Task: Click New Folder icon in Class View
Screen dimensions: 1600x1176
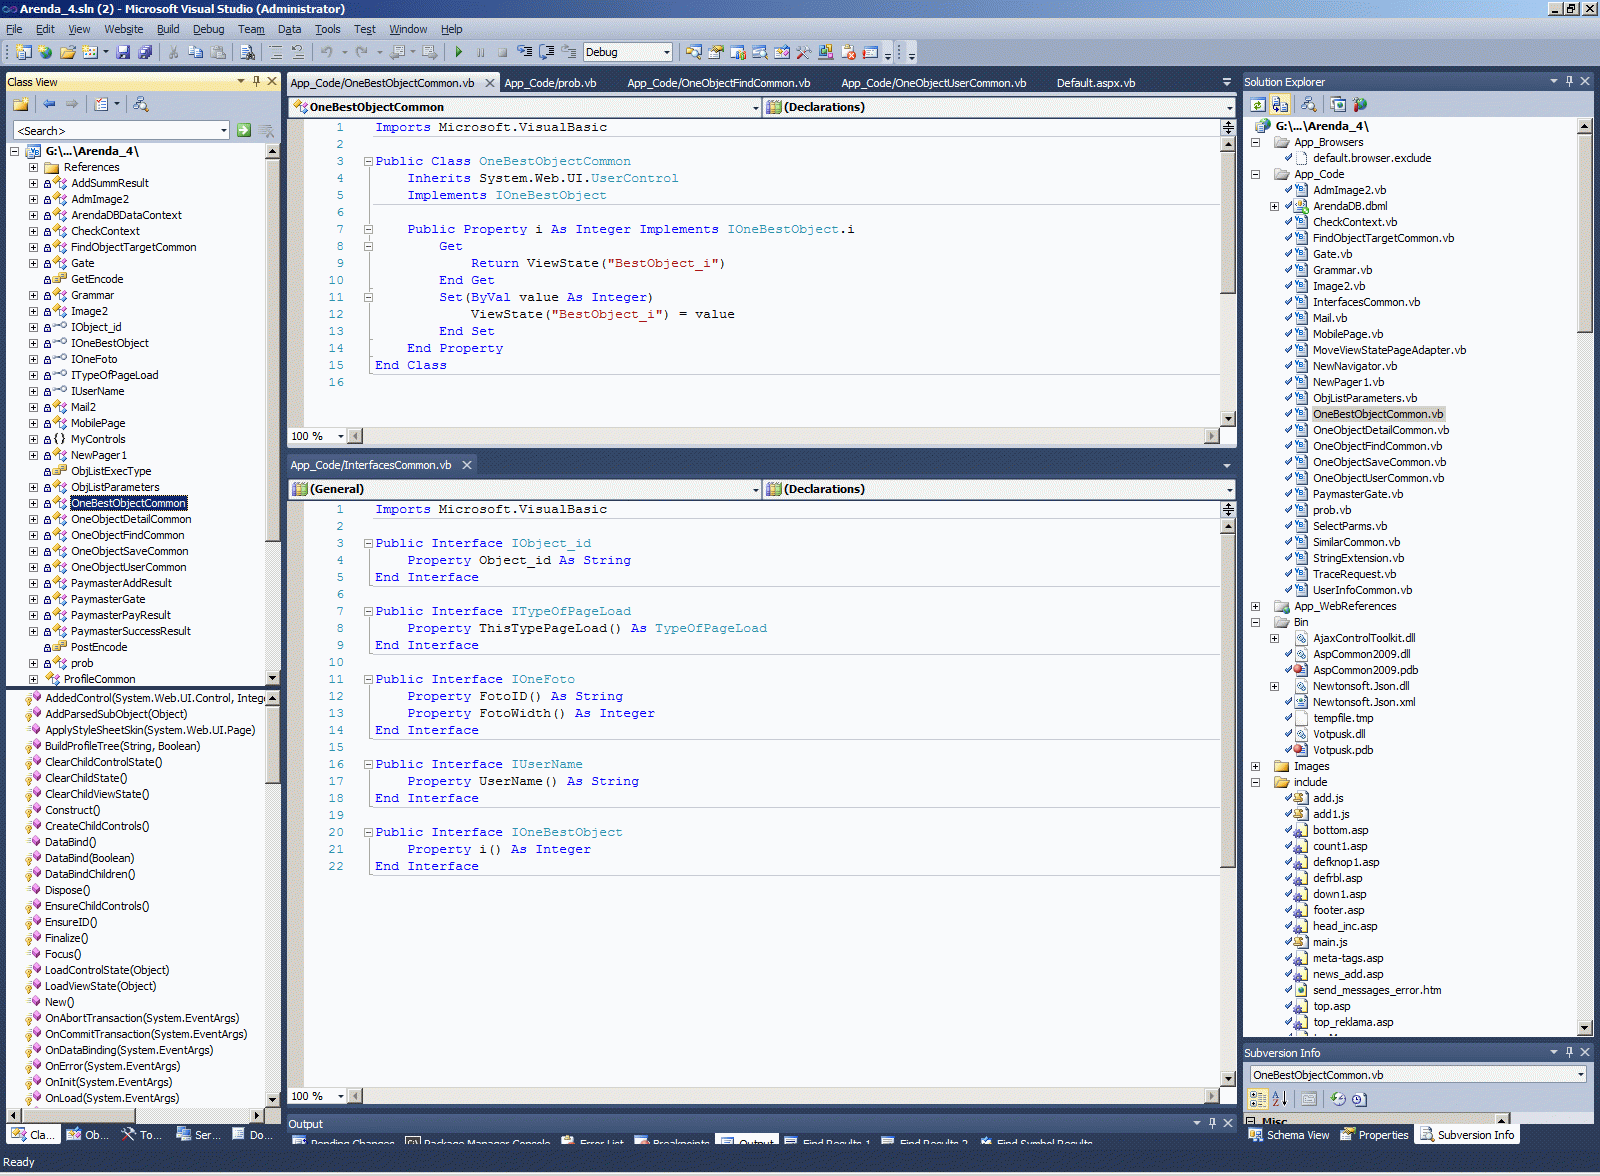Action: tap(20, 104)
